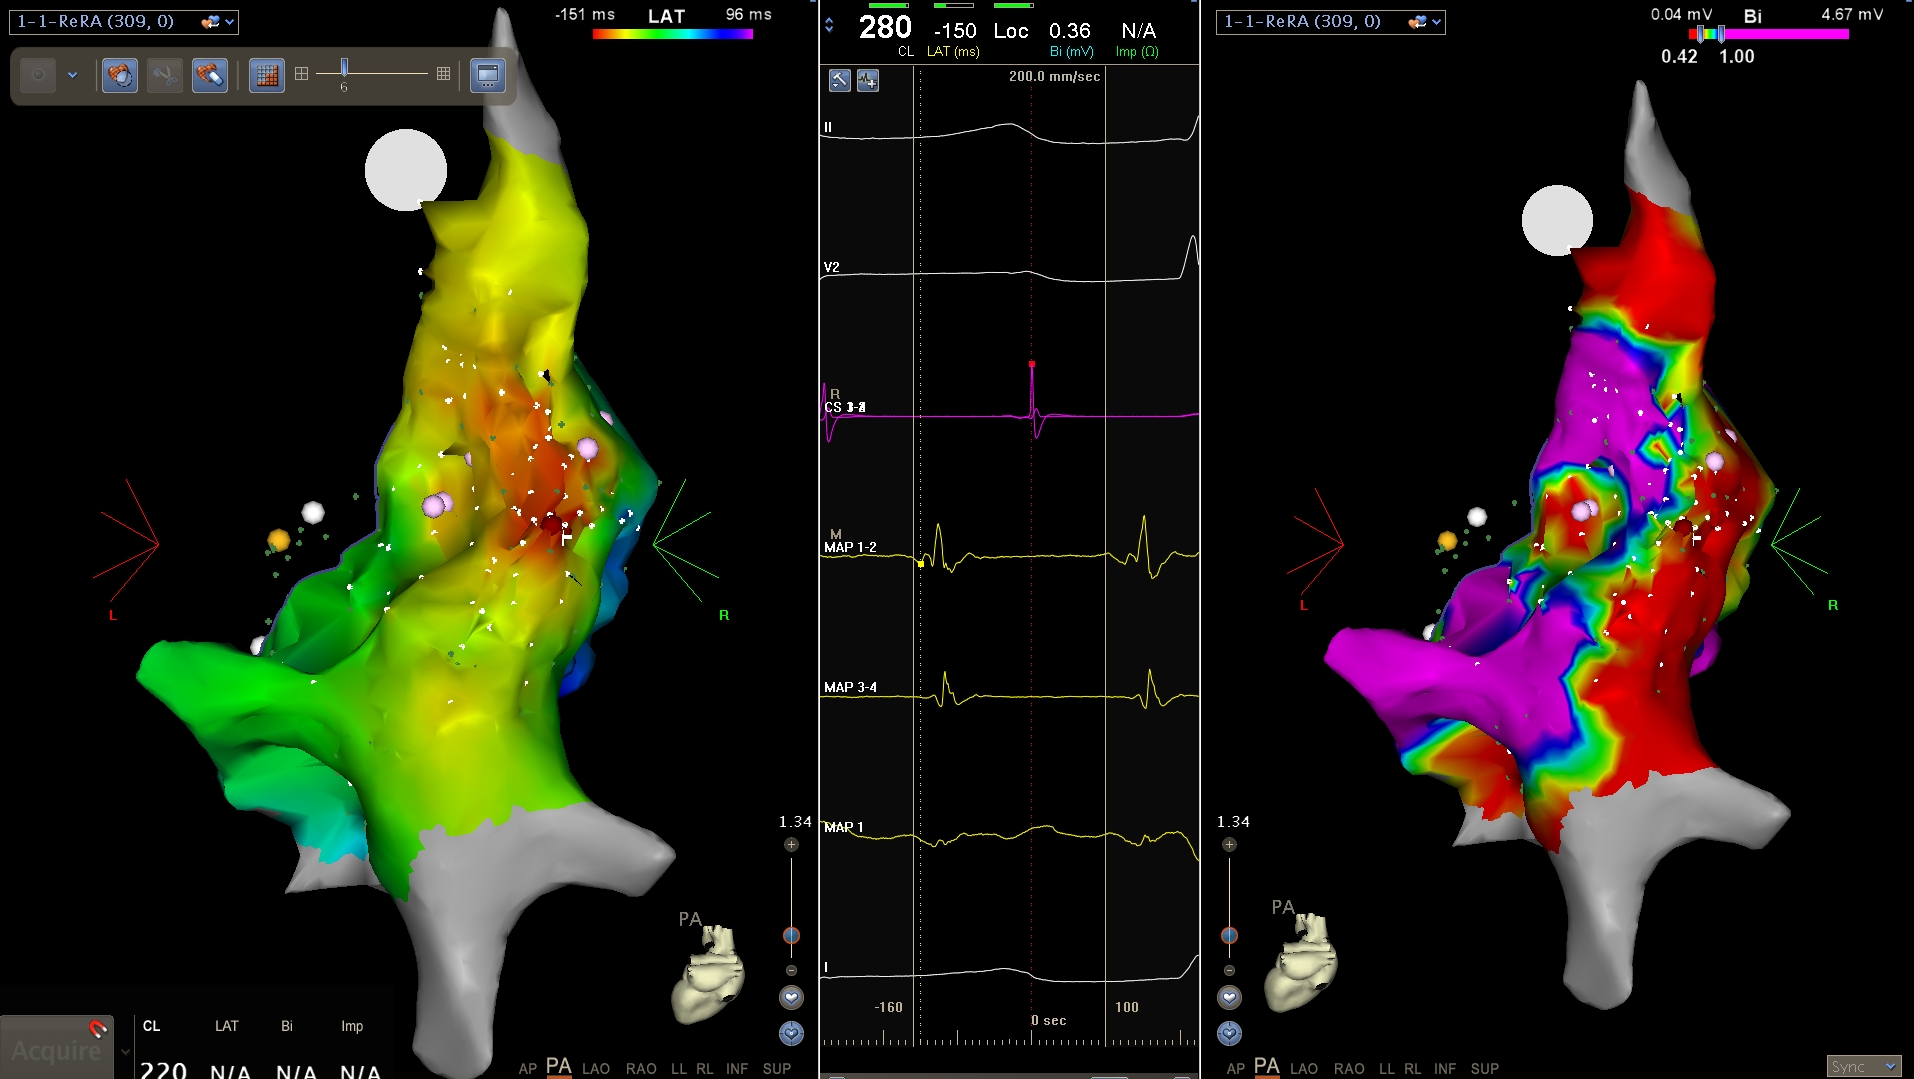Click the scissors cut tool in toolbar
1914x1079 pixels.
pyautogui.click(x=165, y=75)
